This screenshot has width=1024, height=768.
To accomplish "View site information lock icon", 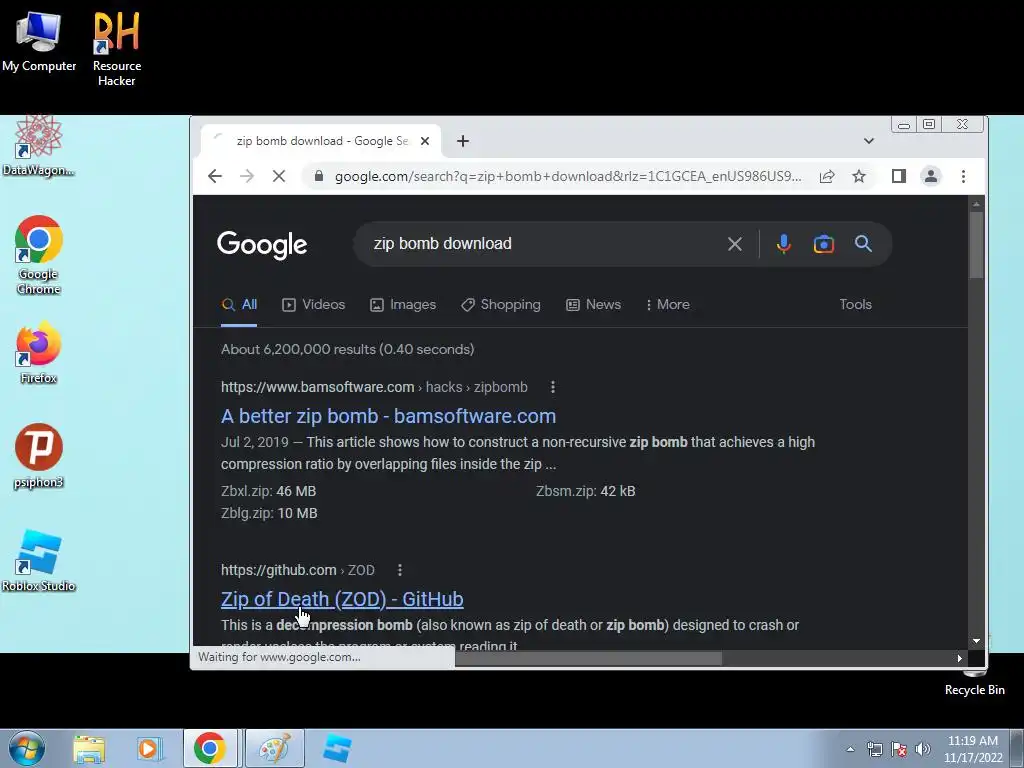I will [319, 176].
